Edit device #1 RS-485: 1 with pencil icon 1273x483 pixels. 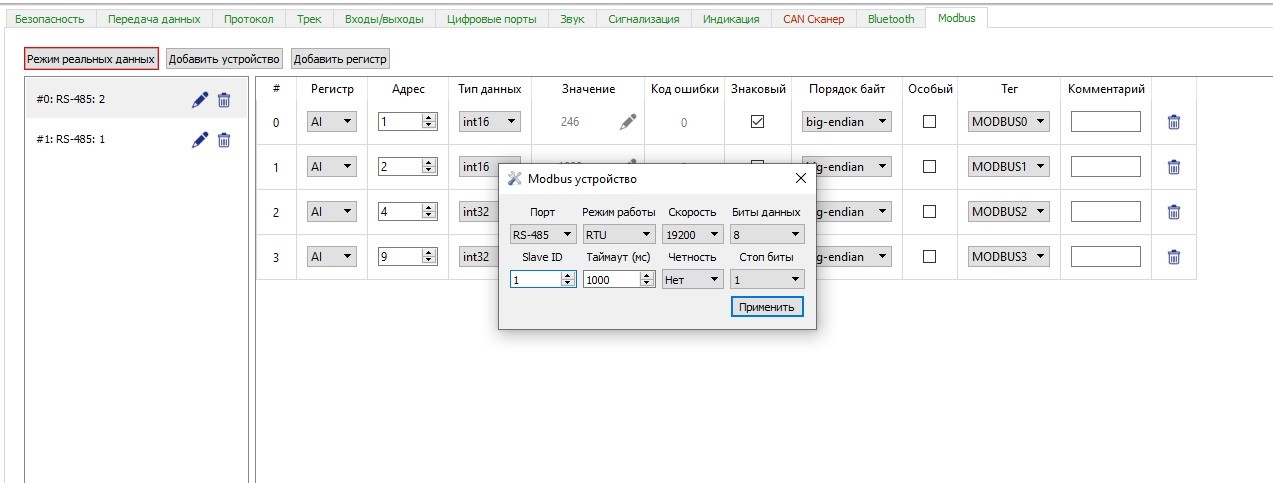tap(200, 140)
